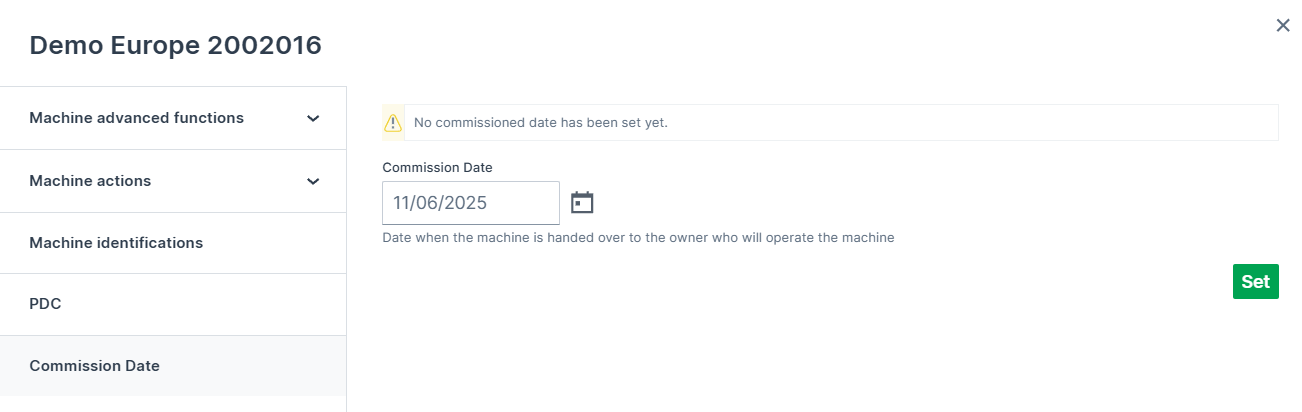Click the 'No commissioned date' warning message
This screenshot has width=1302, height=412.
pos(540,123)
